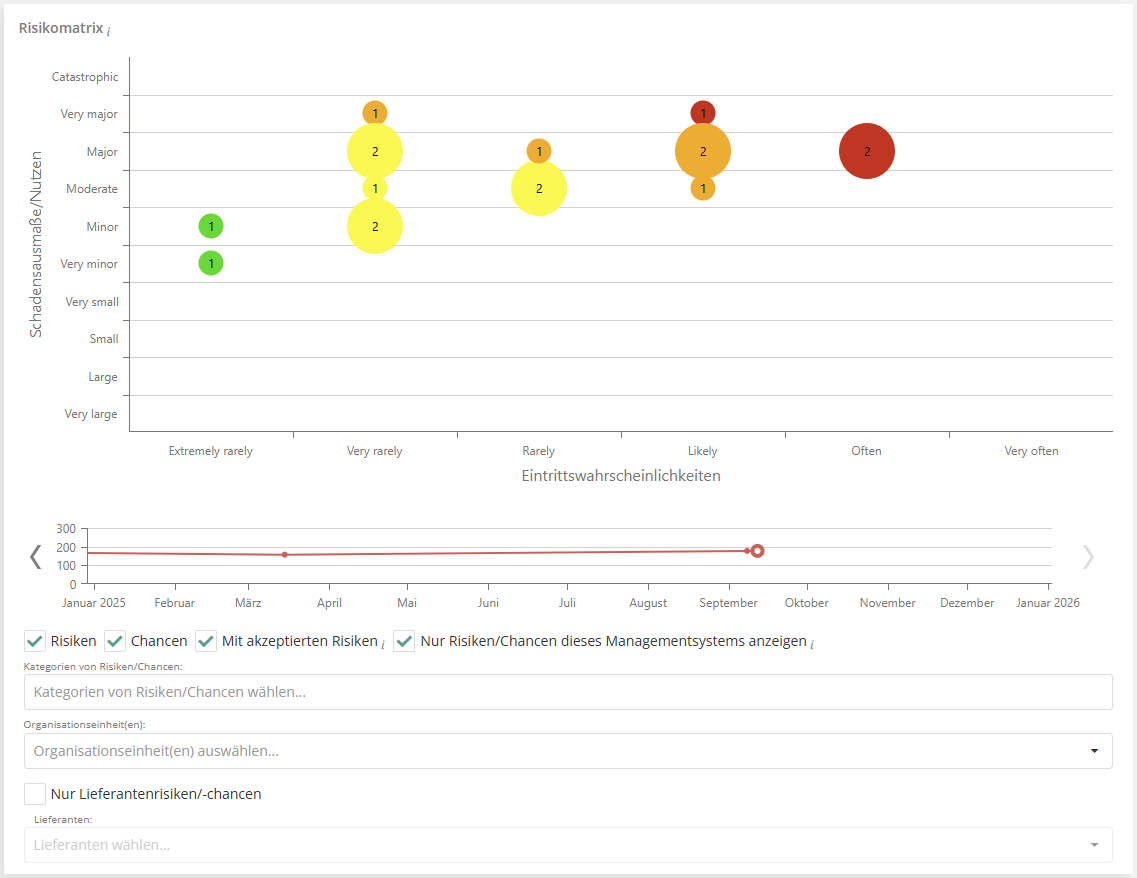Select orange bubble at Likely and Major
This screenshot has width=1137, height=878.
pos(703,151)
